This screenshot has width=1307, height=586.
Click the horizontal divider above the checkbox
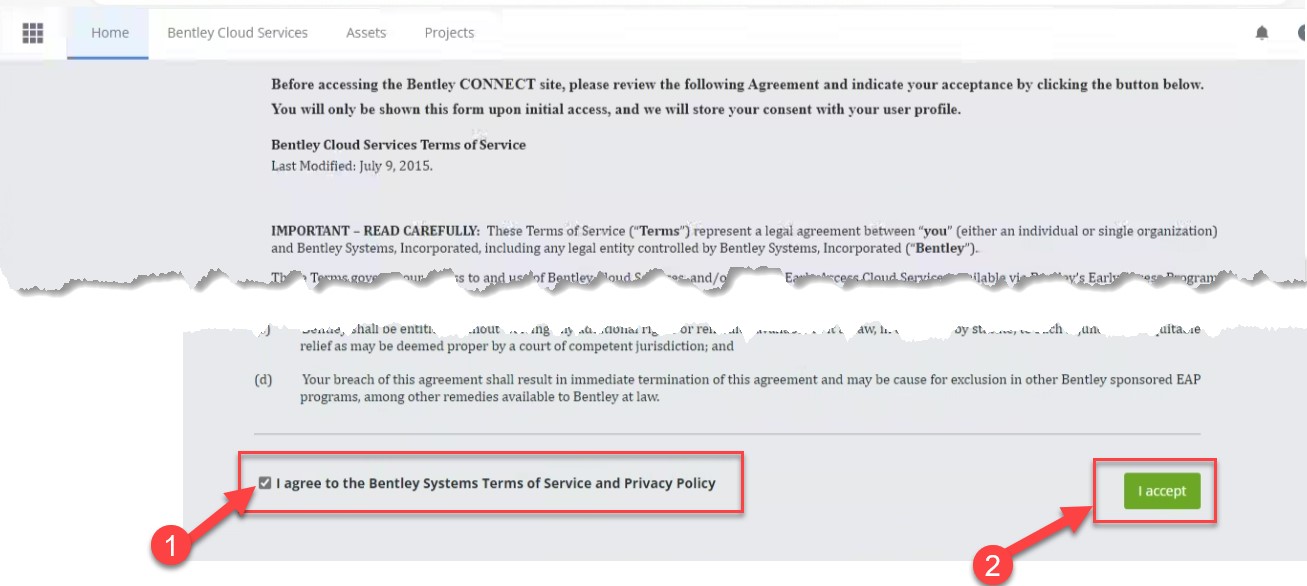click(727, 435)
